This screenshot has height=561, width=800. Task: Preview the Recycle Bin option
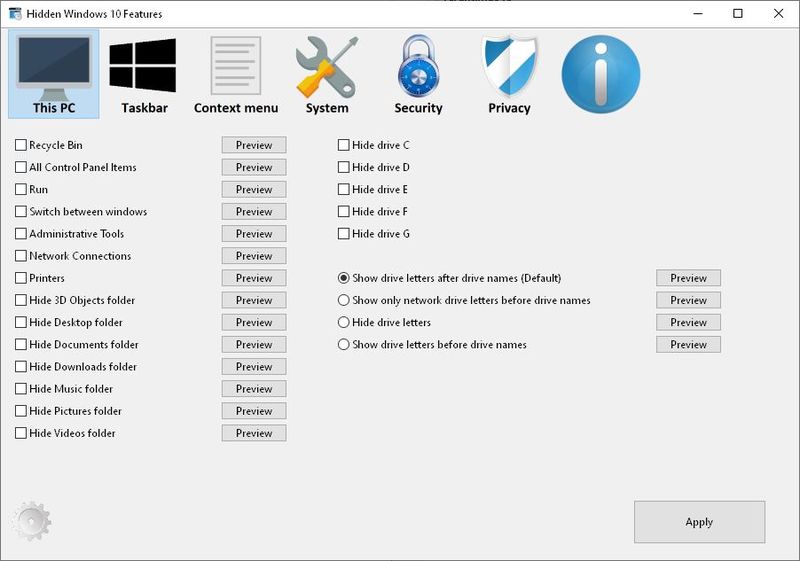(254, 145)
